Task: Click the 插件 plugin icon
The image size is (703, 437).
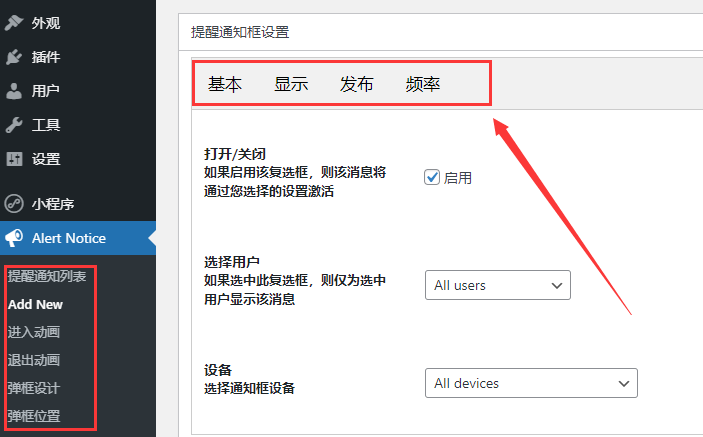Action: click(13, 57)
